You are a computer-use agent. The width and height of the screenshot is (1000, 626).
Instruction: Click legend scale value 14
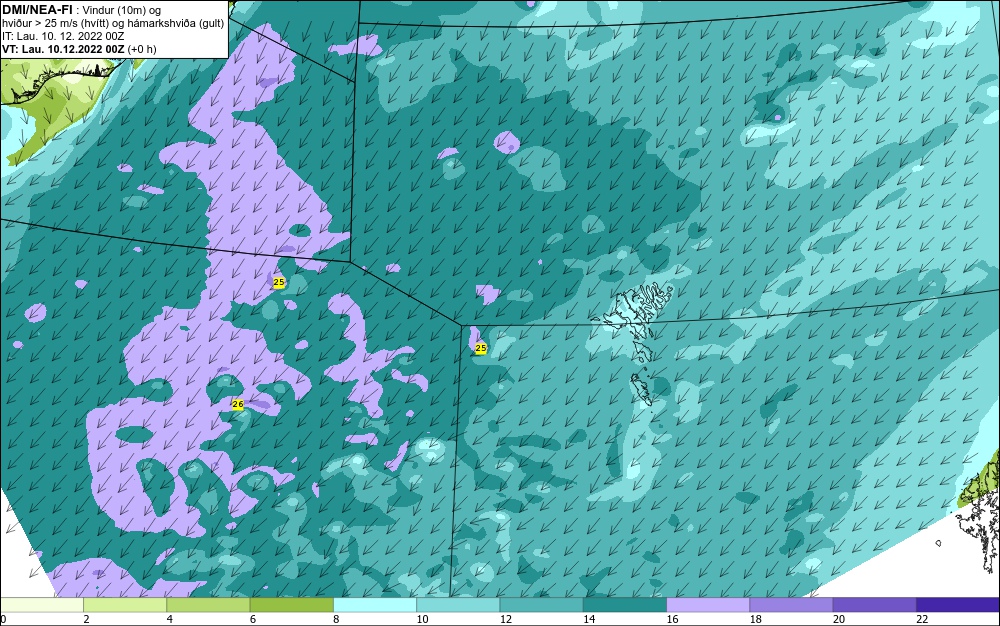pyautogui.click(x=589, y=619)
